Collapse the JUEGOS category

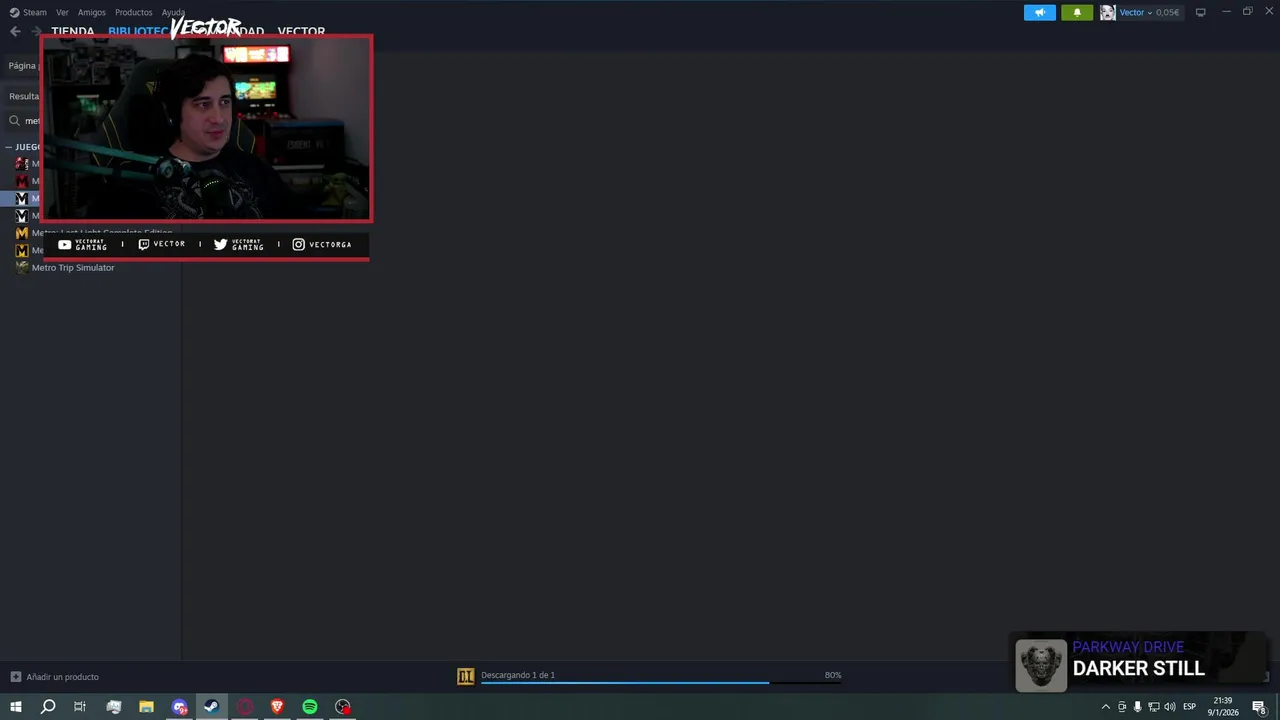[8, 147]
